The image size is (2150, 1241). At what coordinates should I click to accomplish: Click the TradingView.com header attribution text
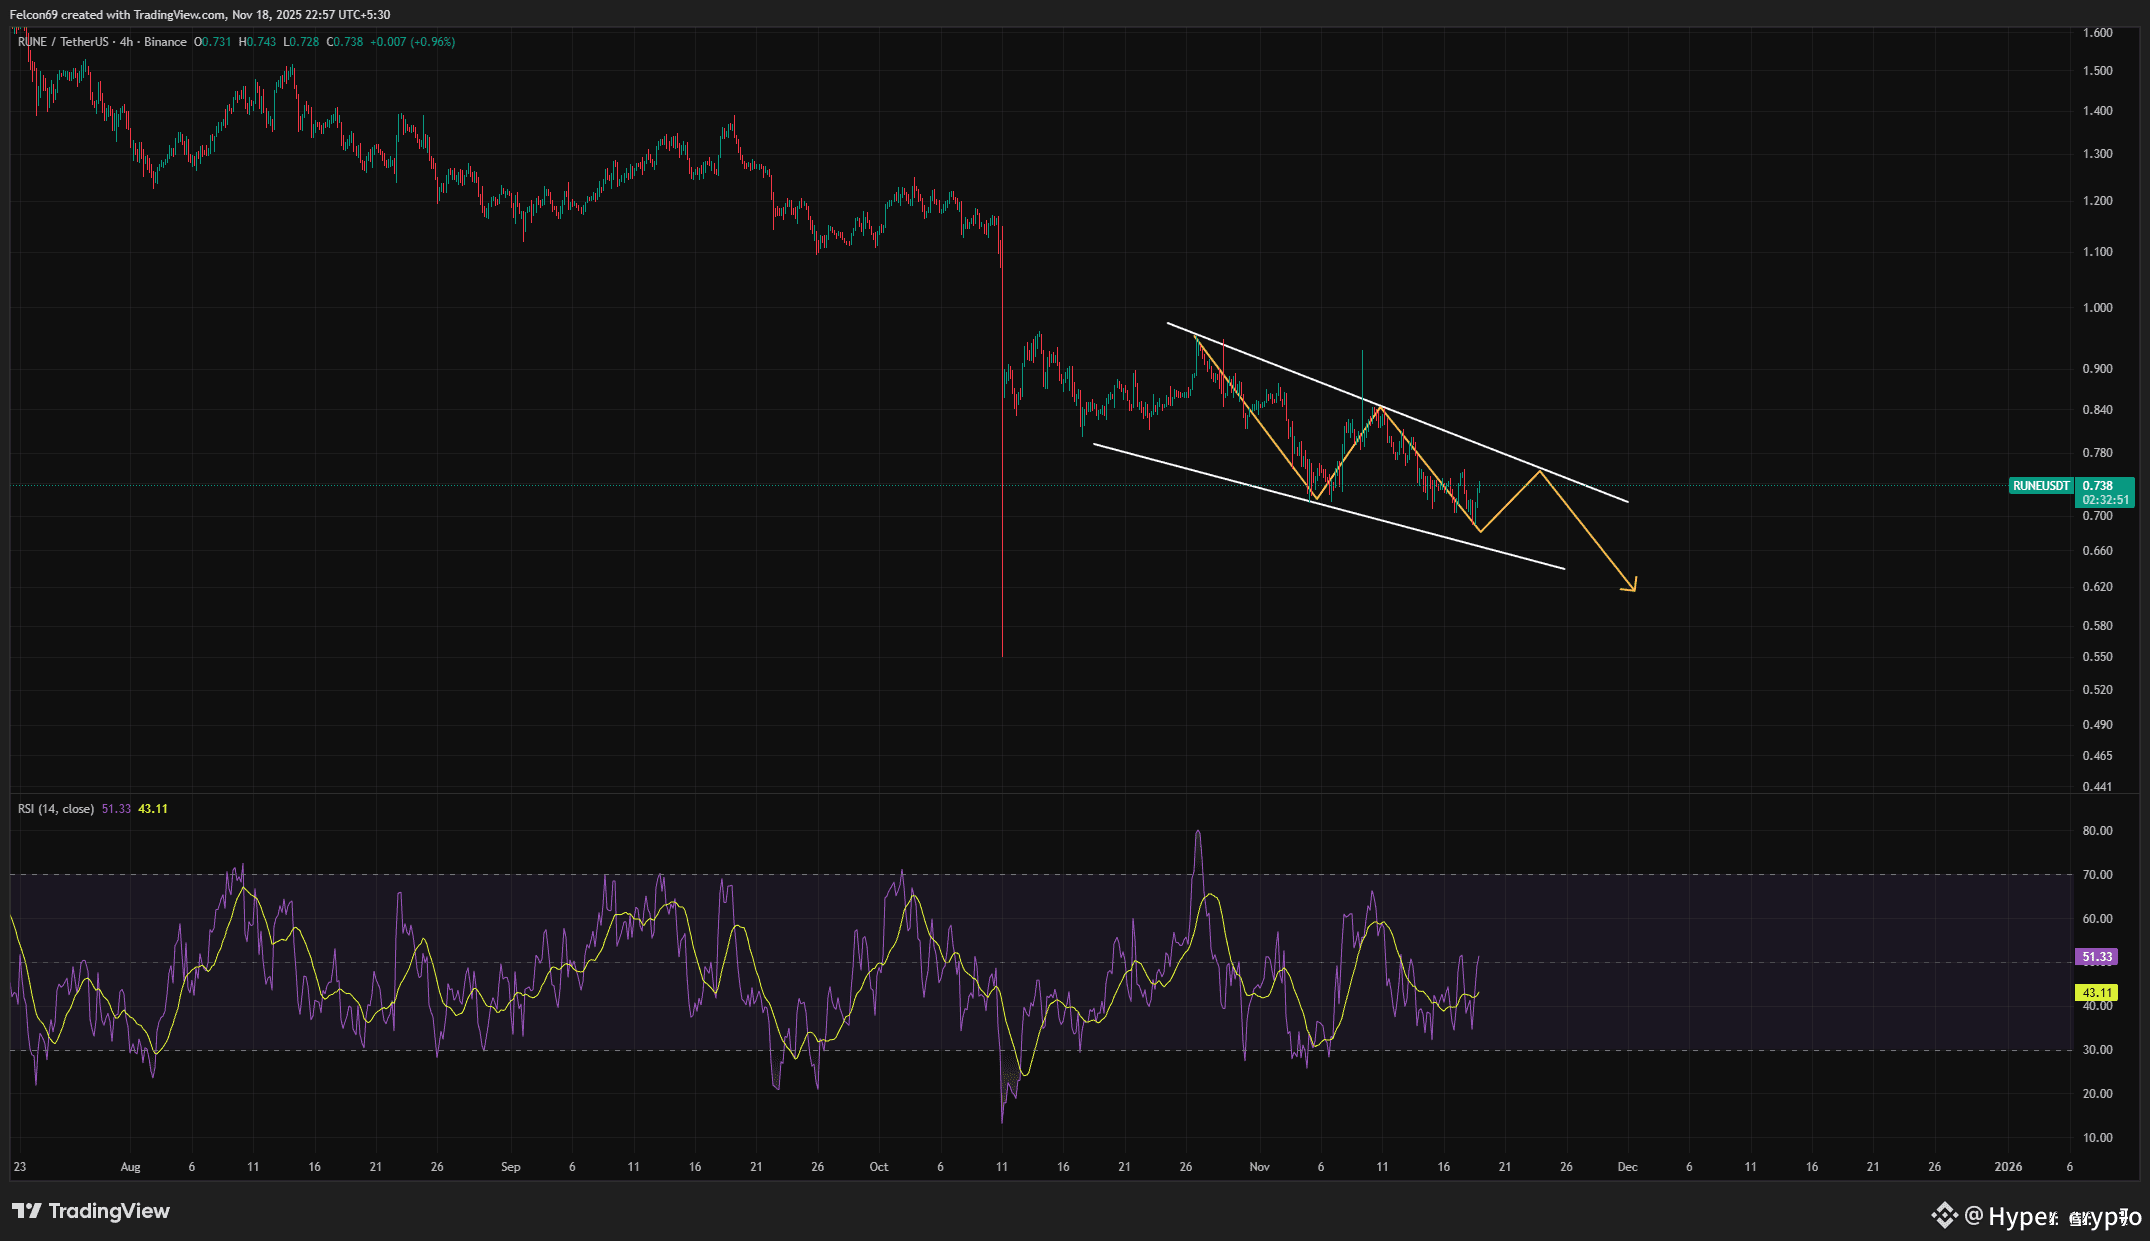(x=179, y=15)
